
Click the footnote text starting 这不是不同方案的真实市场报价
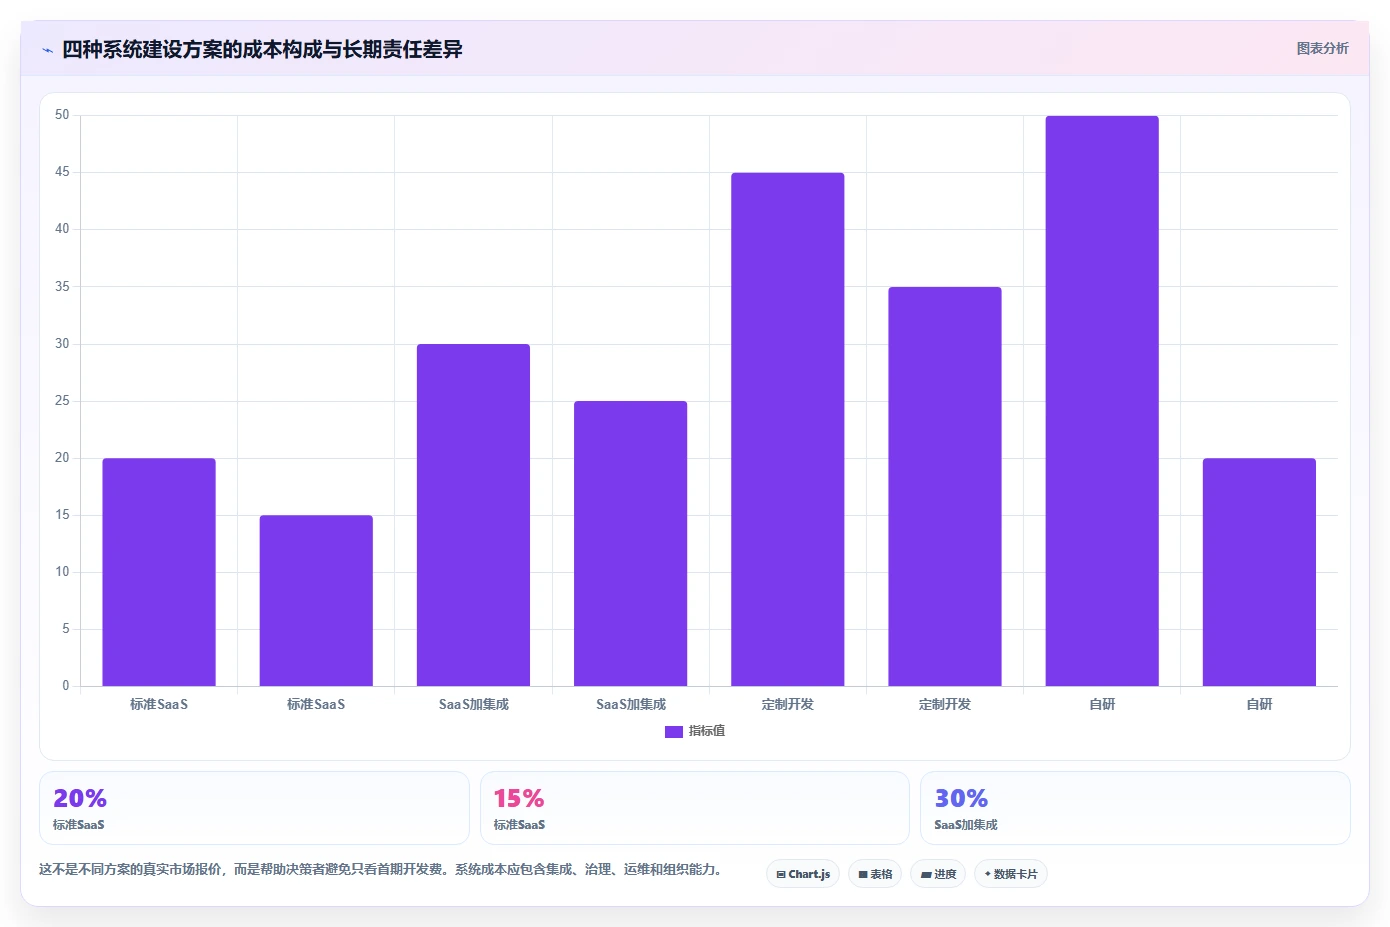coord(380,869)
